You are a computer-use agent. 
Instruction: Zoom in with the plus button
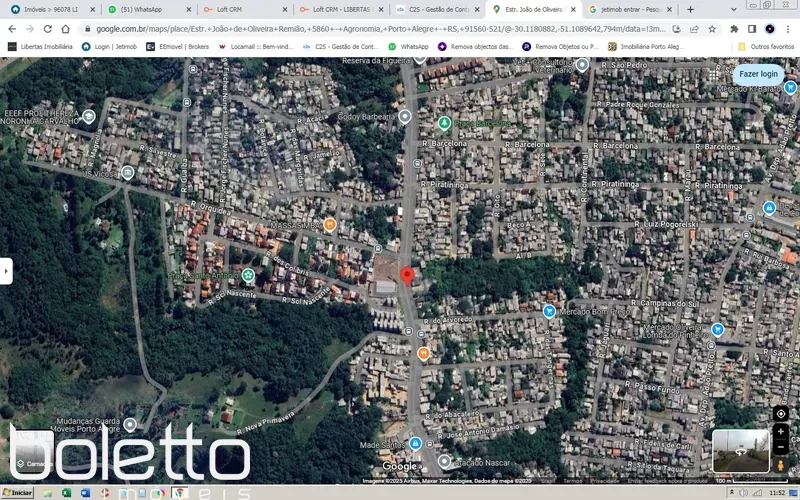pyautogui.click(x=781, y=432)
